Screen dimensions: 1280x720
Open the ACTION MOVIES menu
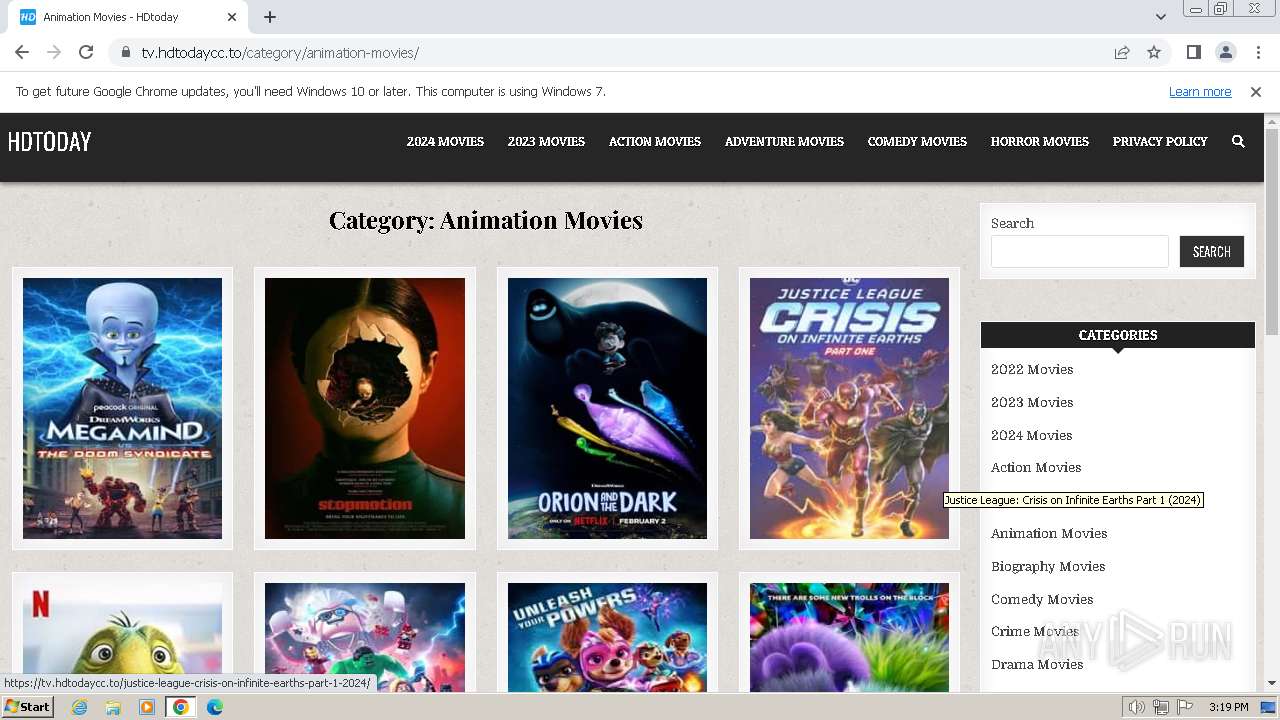coord(655,142)
